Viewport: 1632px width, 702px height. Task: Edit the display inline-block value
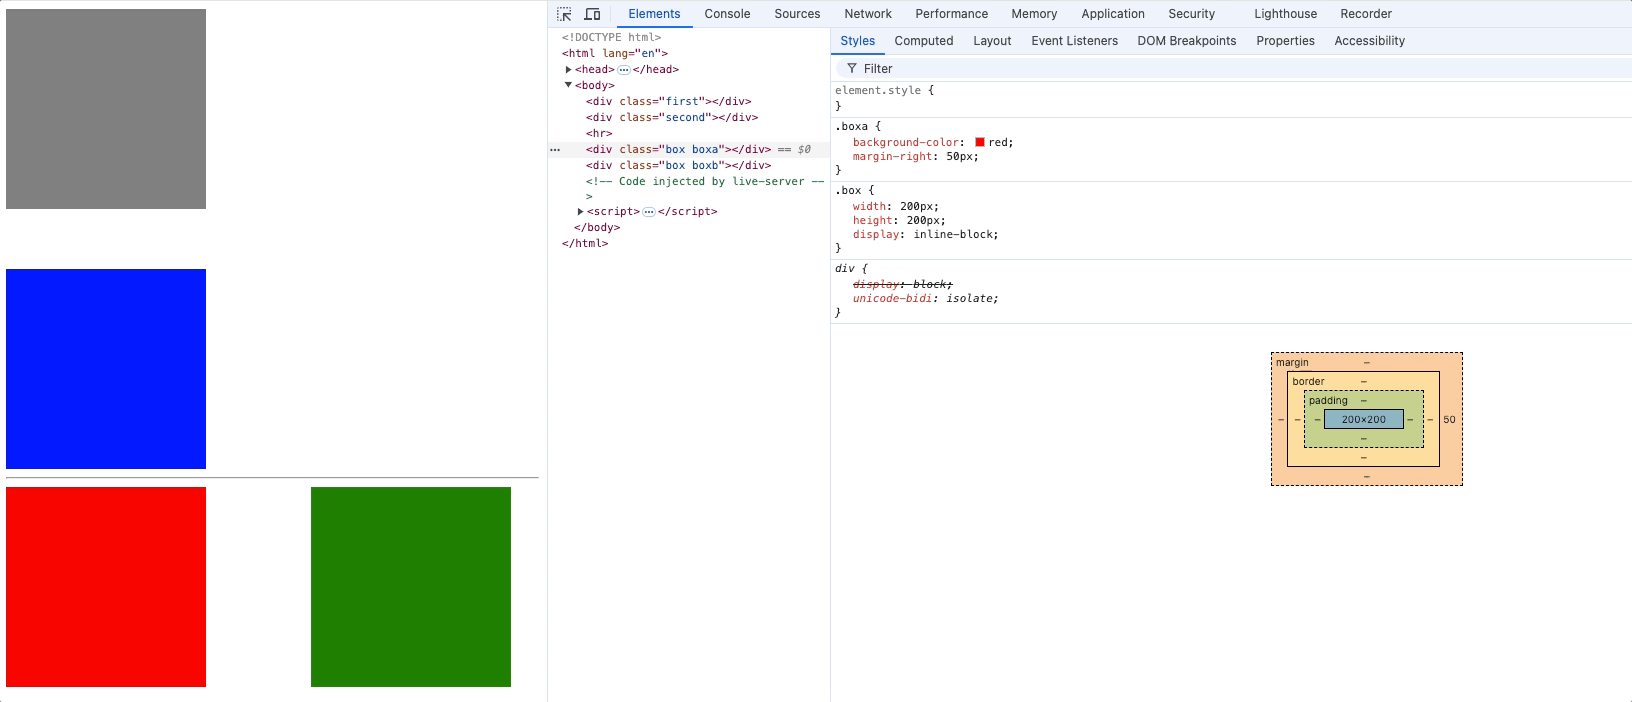955,235
